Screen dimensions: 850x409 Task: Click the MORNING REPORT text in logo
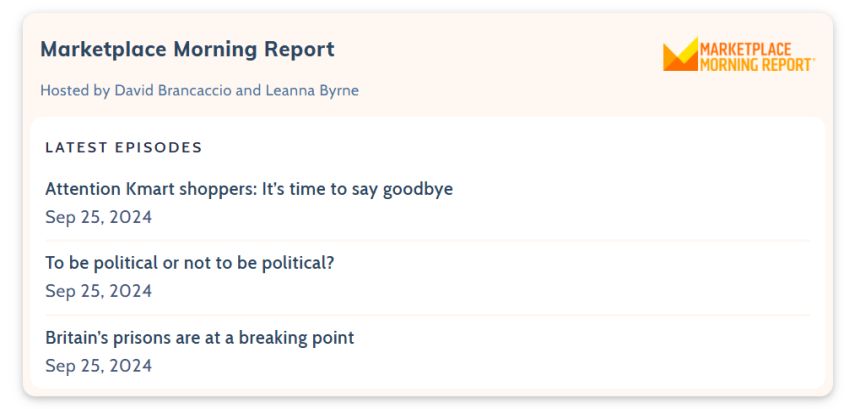pos(756,65)
